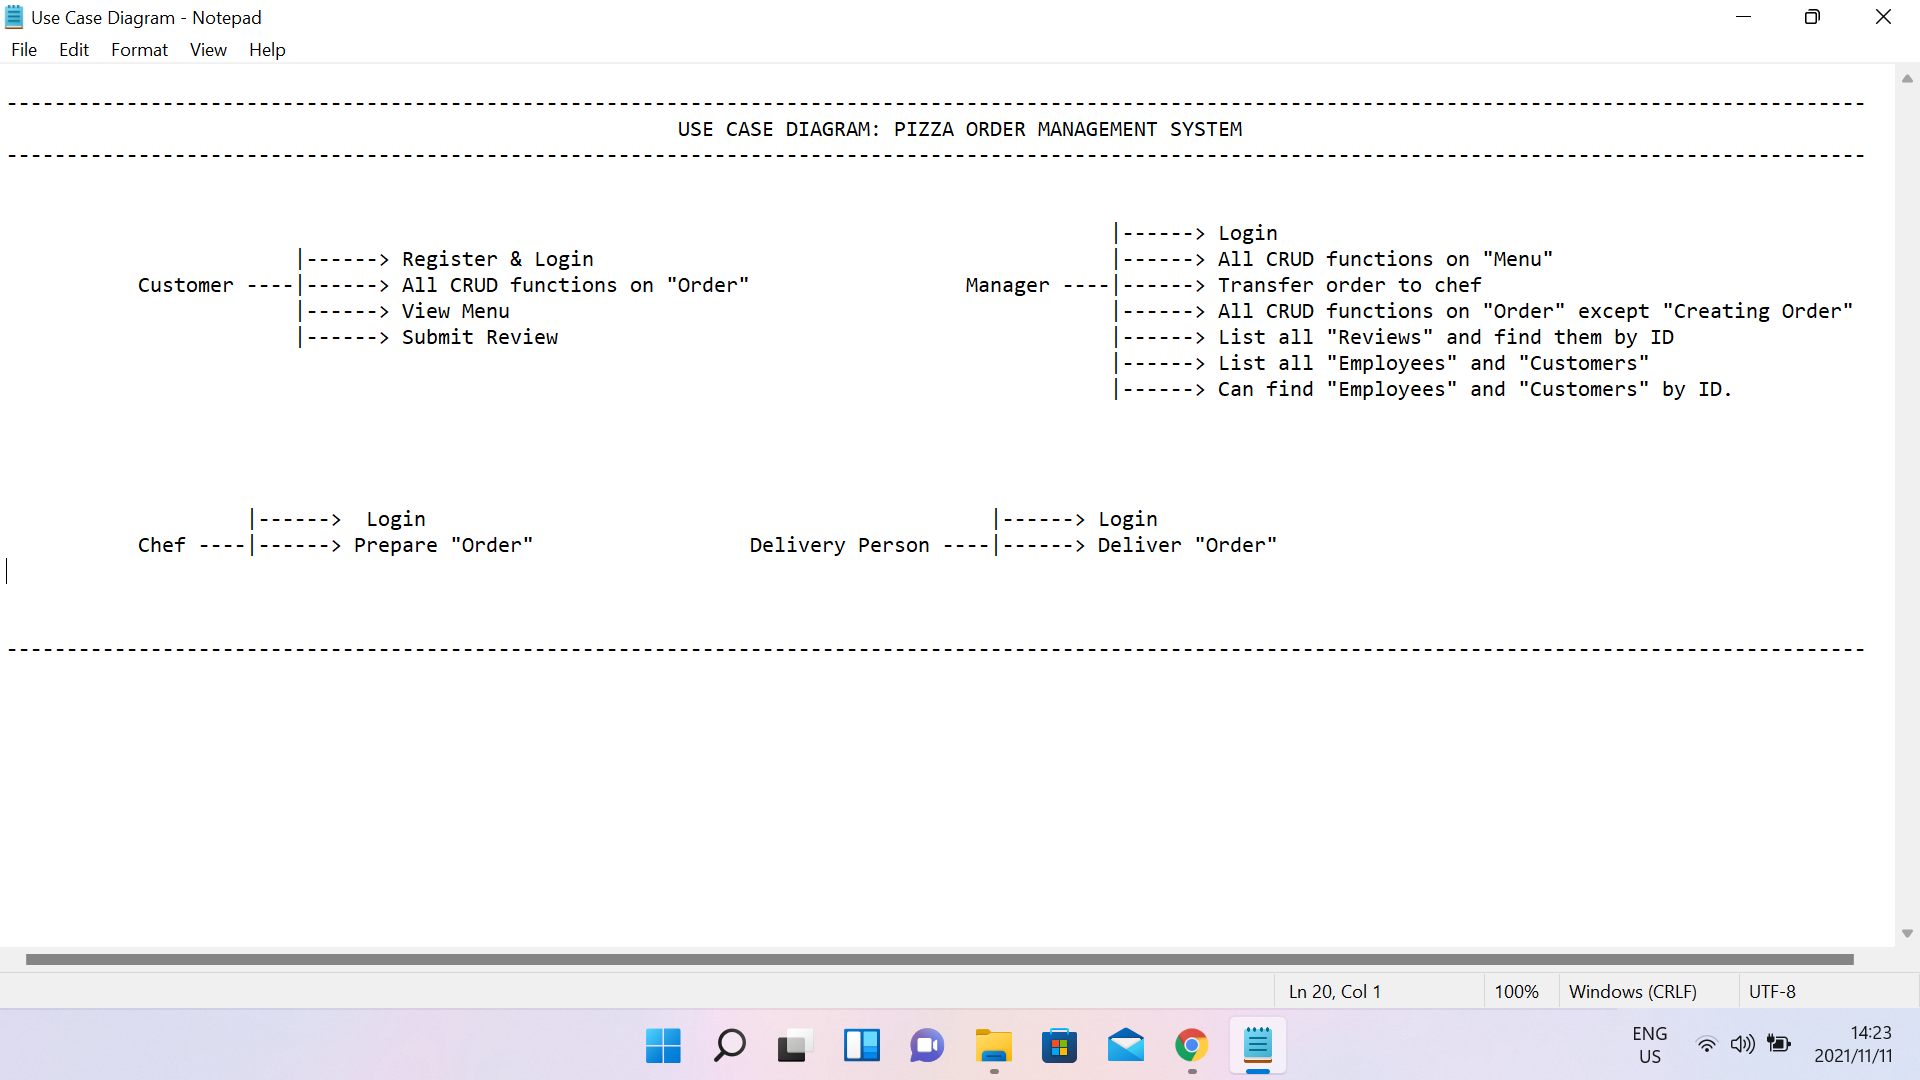This screenshot has height=1080, width=1920.
Task: Open Task View icon in taskbar
Action: click(x=795, y=1046)
